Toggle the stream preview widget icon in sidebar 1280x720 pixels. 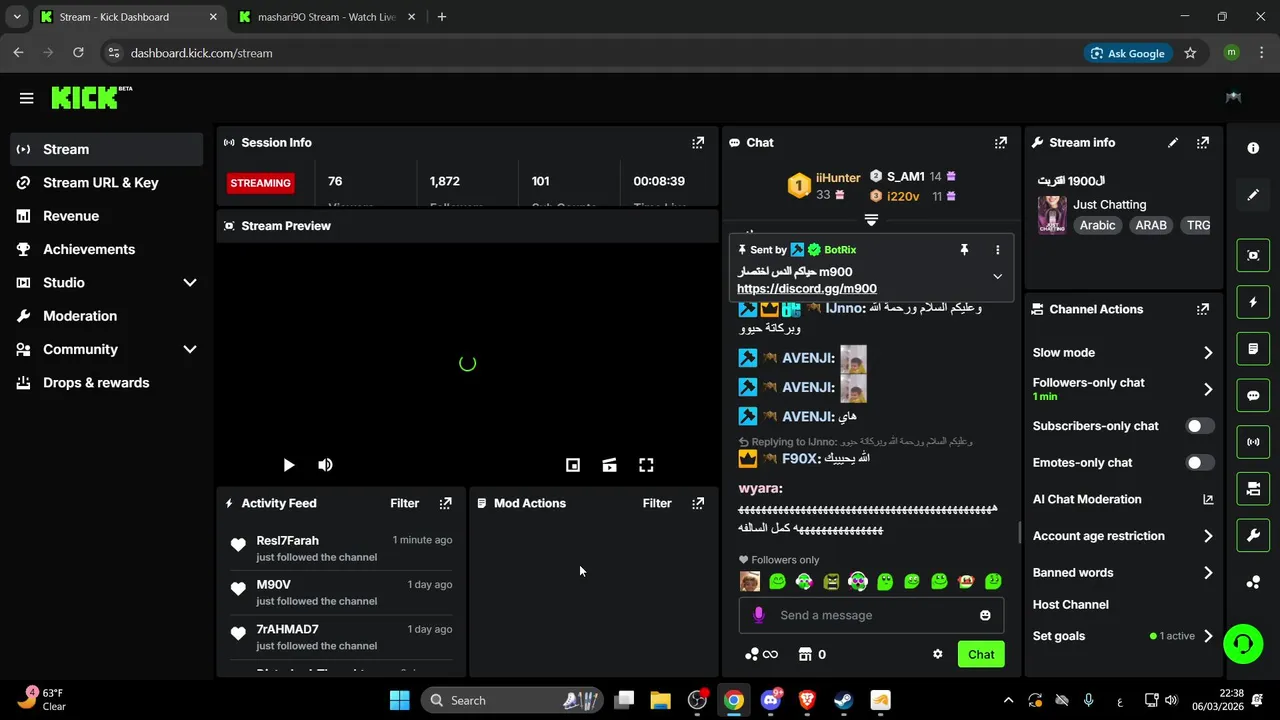coord(1253,255)
